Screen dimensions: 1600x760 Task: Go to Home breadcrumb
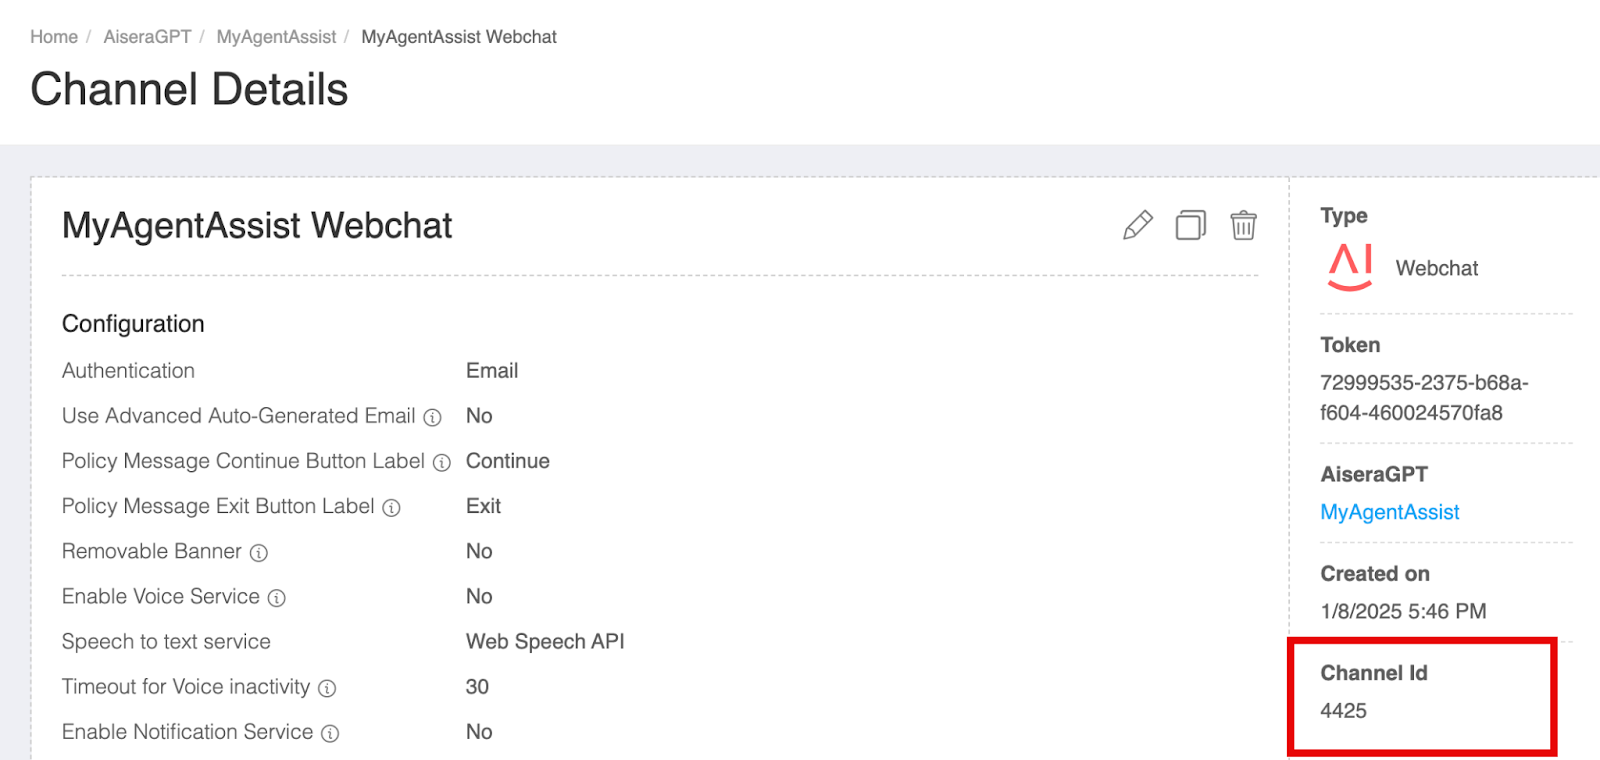(x=54, y=37)
